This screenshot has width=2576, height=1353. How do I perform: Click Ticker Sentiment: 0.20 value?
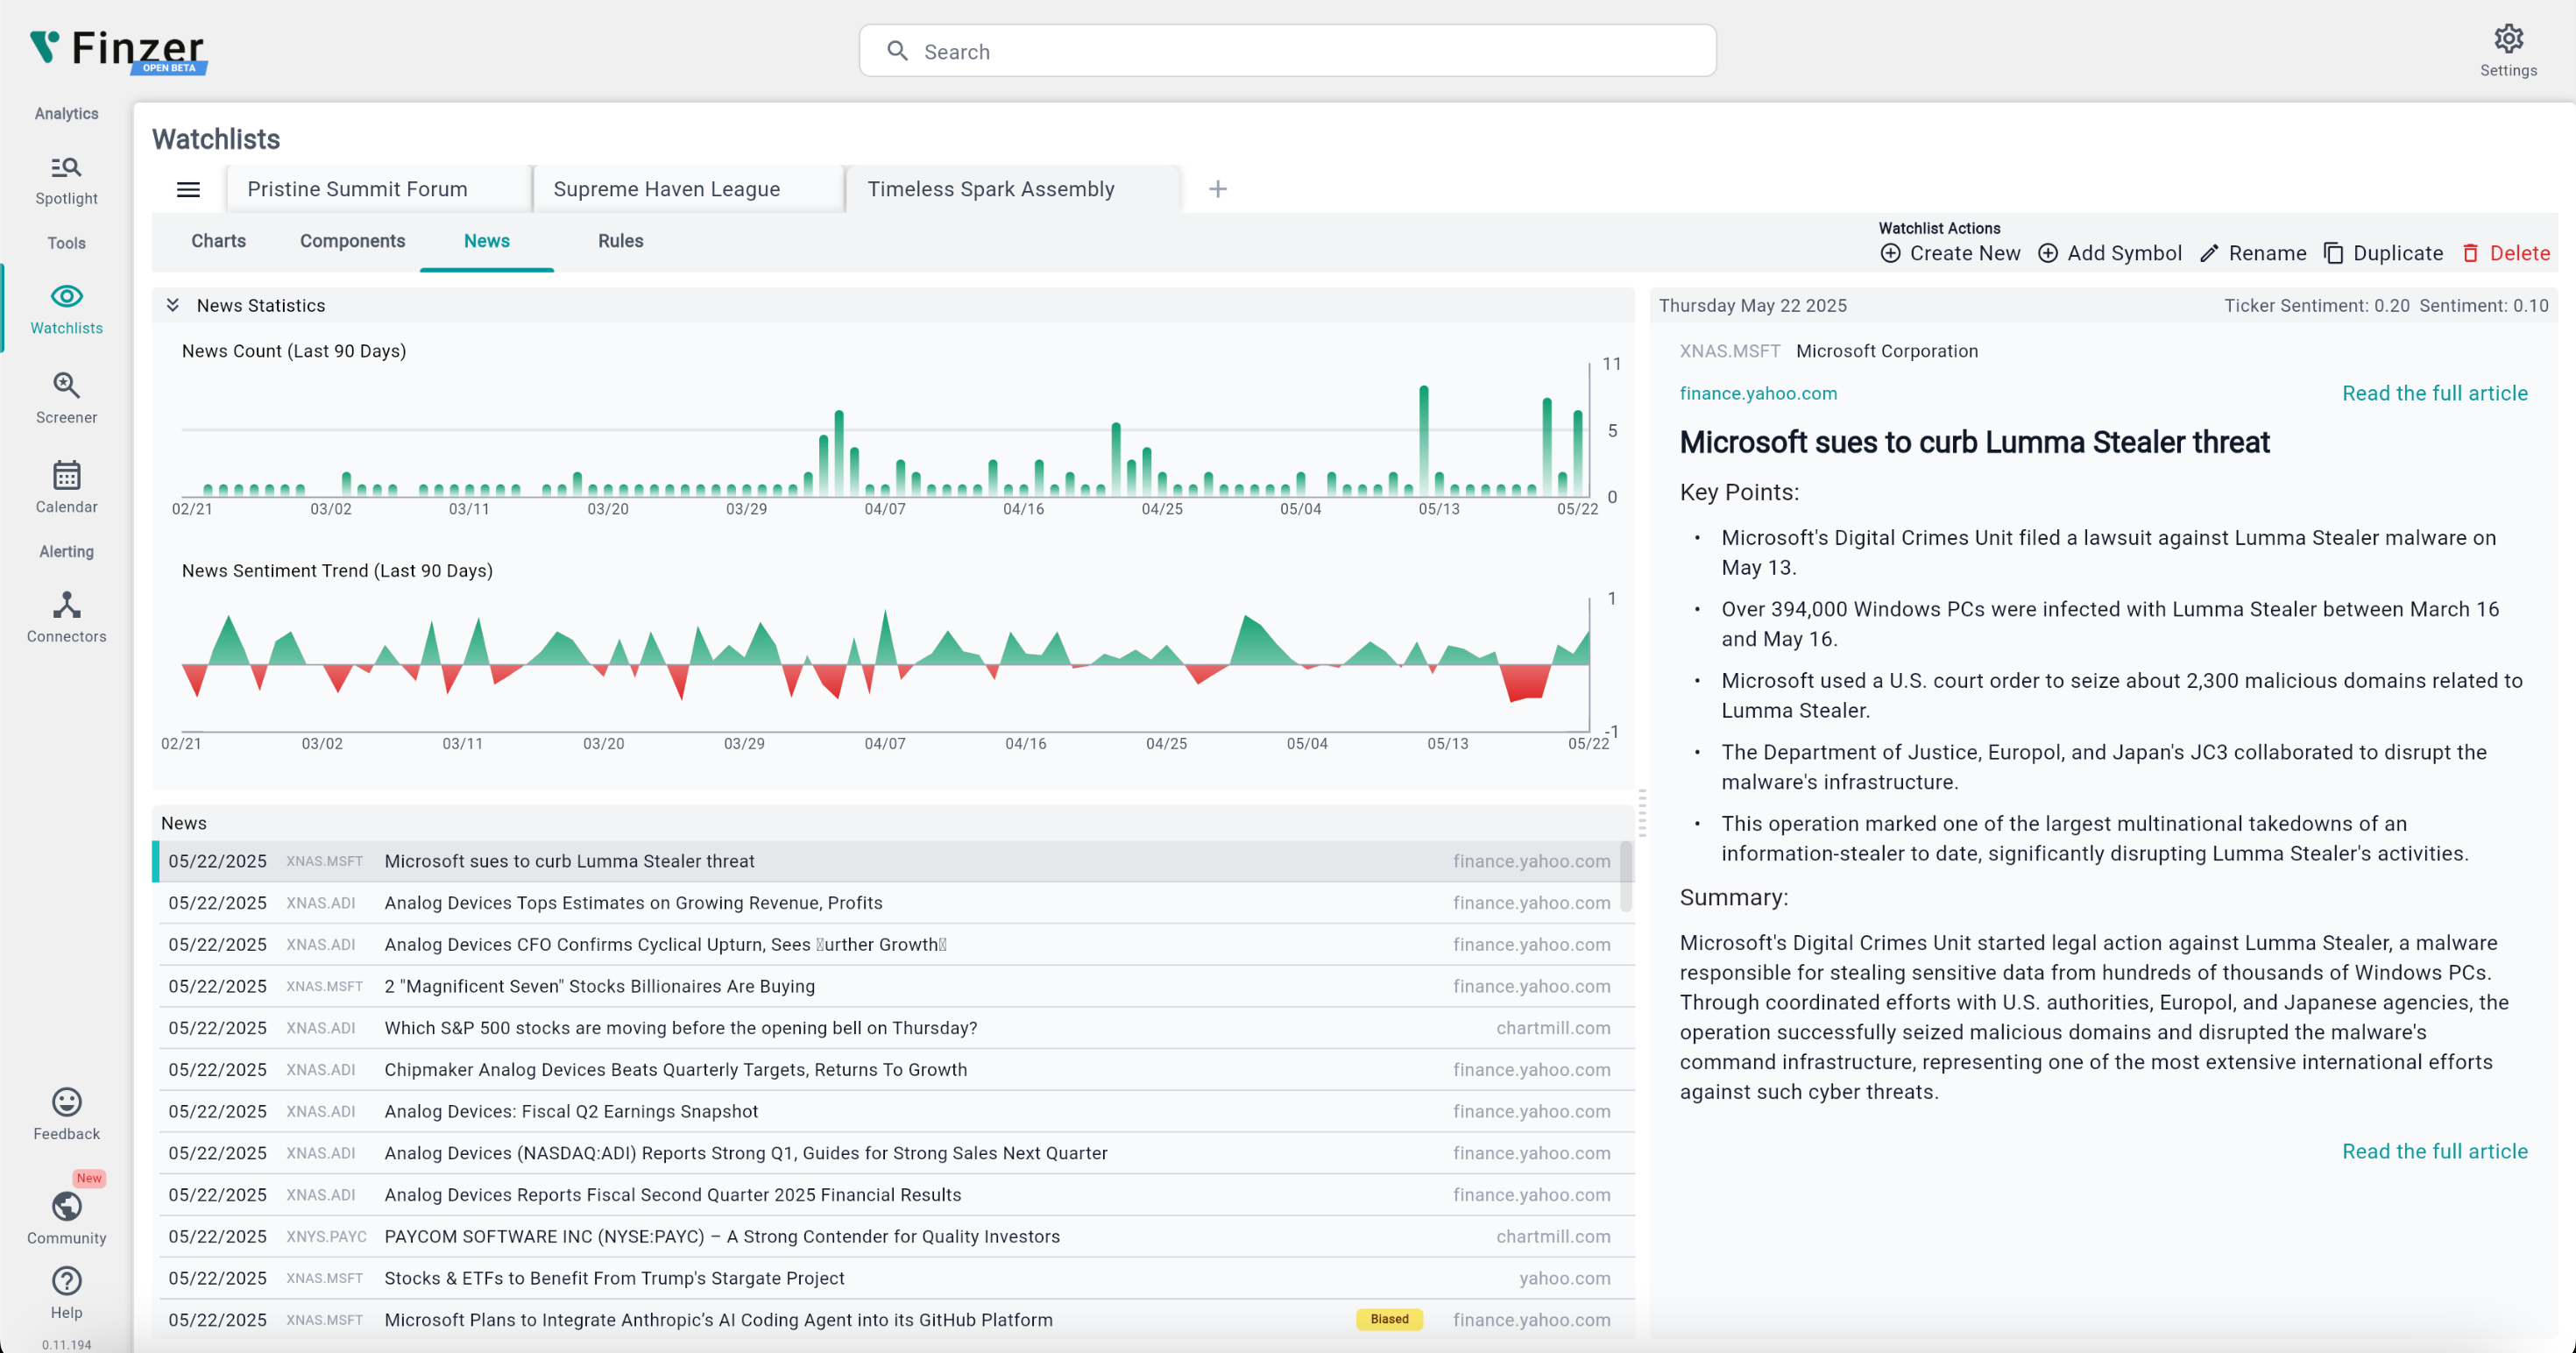click(2316, 305)
